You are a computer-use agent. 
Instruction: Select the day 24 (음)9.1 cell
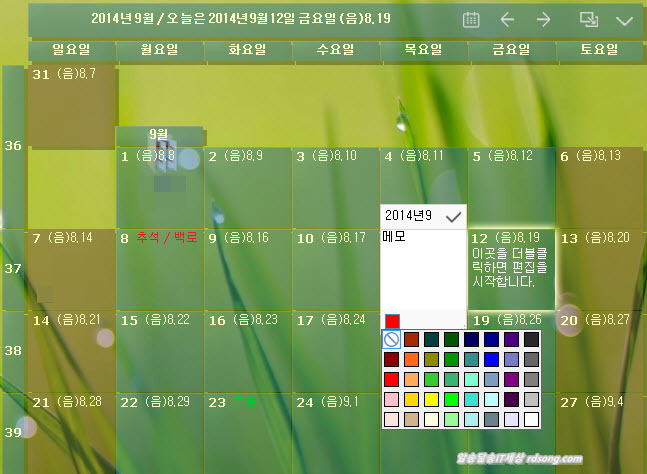pyautogui.click(x=335, y=433)
